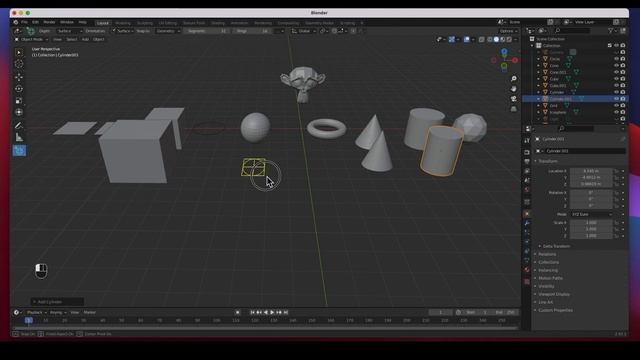Switch perspective/orthographic with the grid icon

[514, 109]
